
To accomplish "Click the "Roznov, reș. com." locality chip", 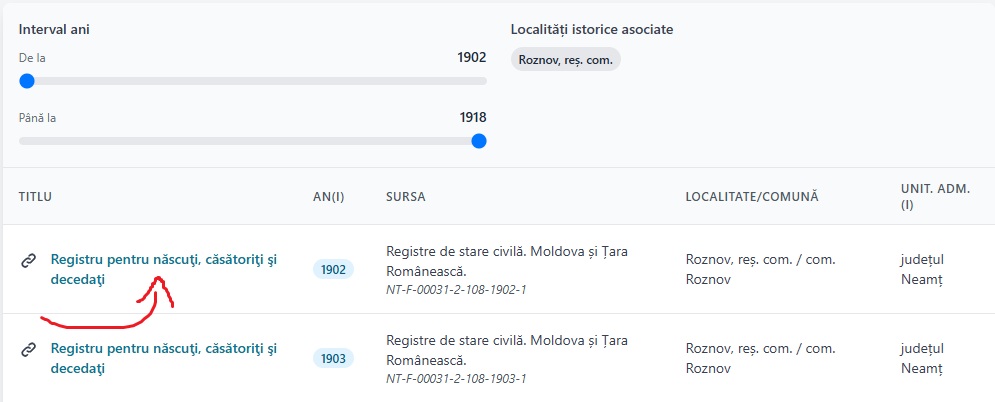I will tap(566, 60).
